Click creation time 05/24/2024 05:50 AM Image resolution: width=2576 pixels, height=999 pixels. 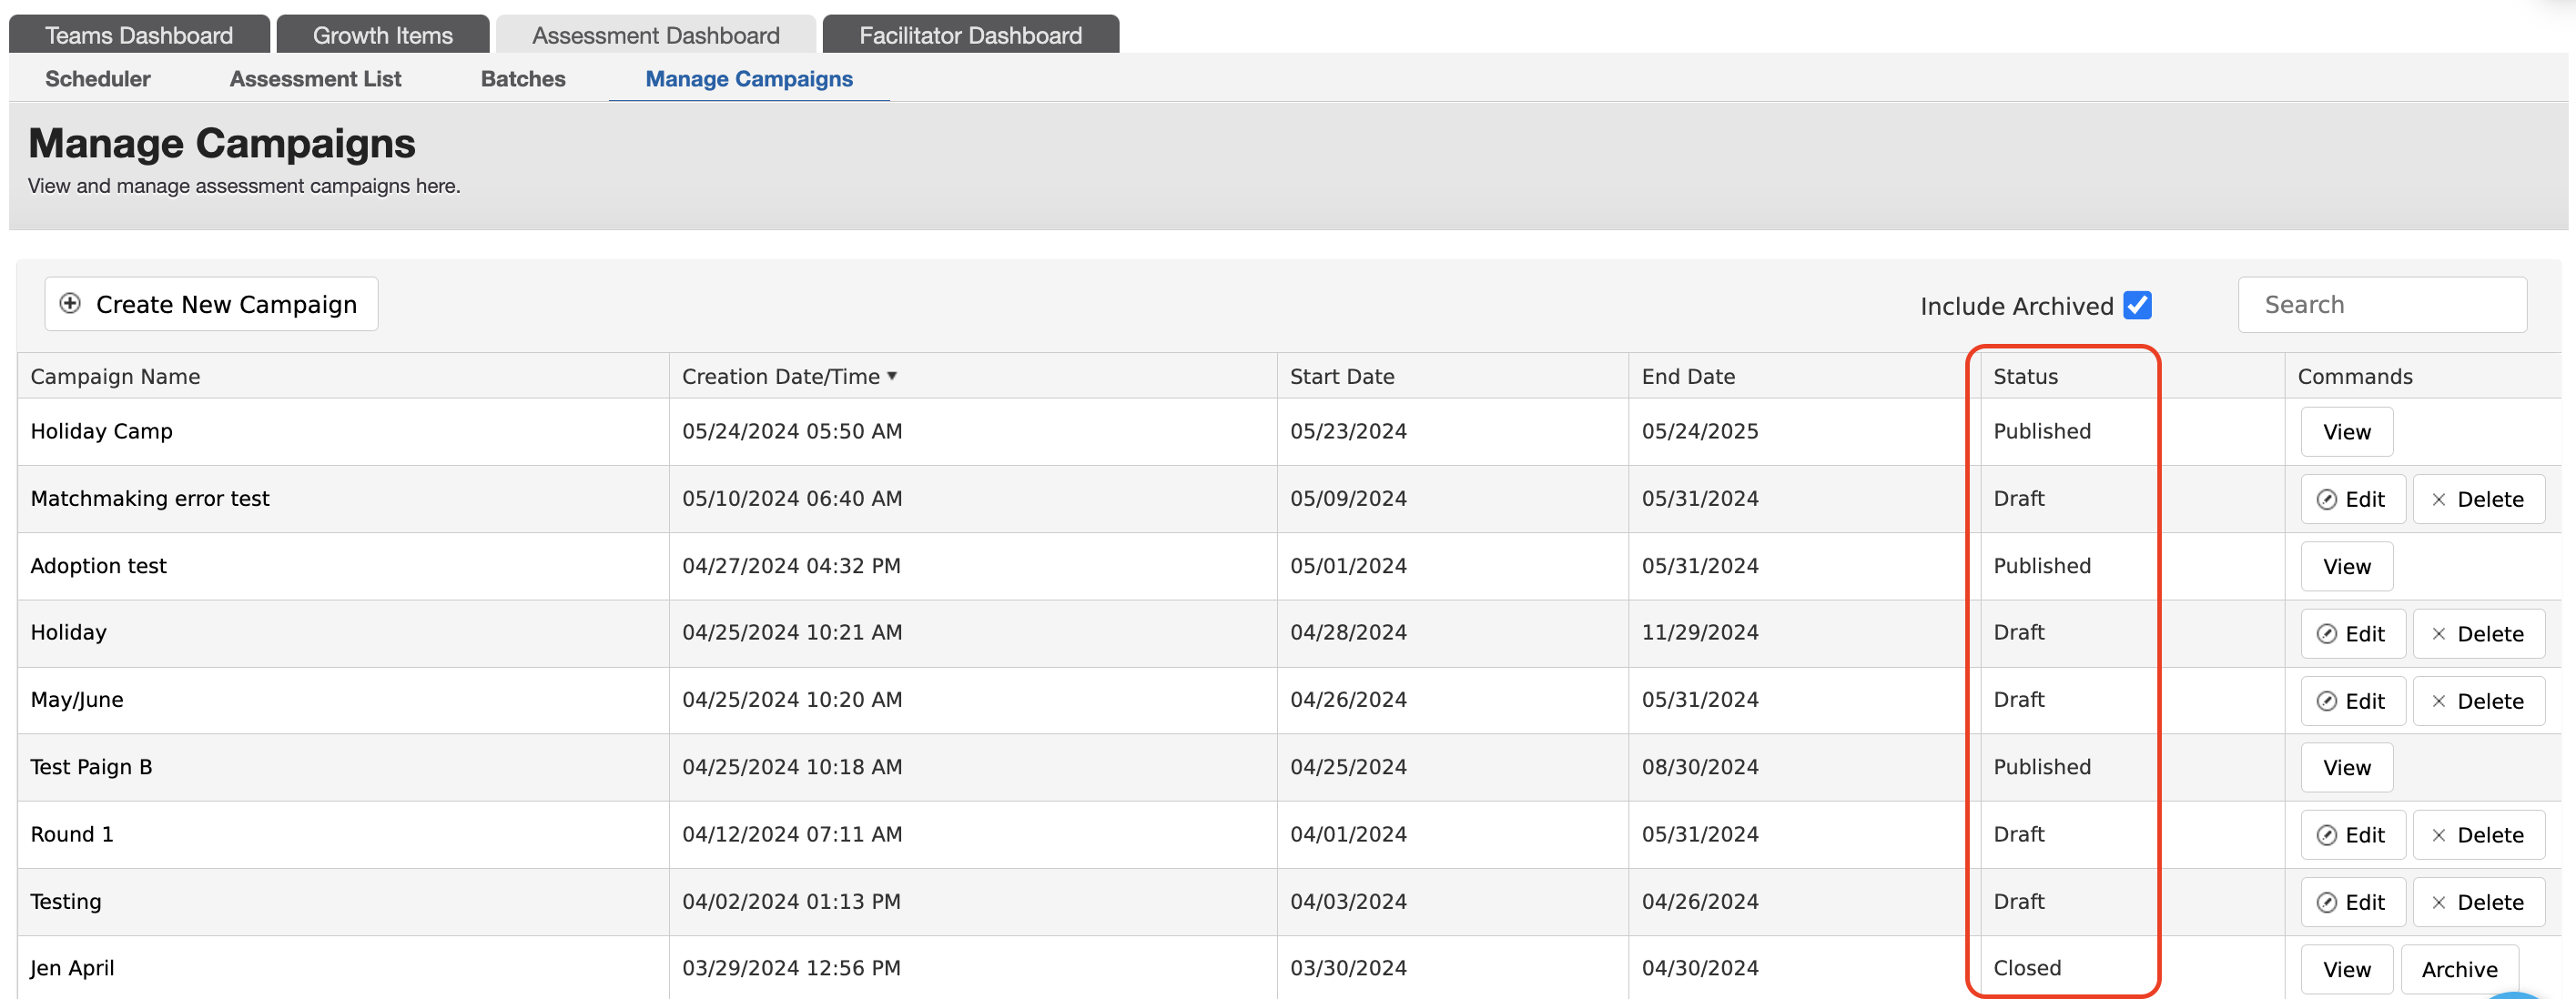[792, 431]
